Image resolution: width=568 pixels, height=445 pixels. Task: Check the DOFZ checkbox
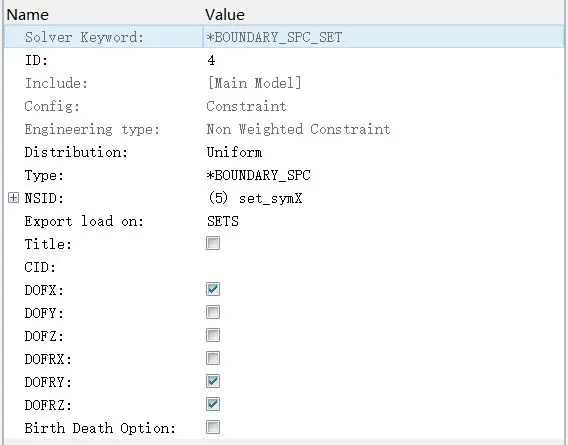213,335
